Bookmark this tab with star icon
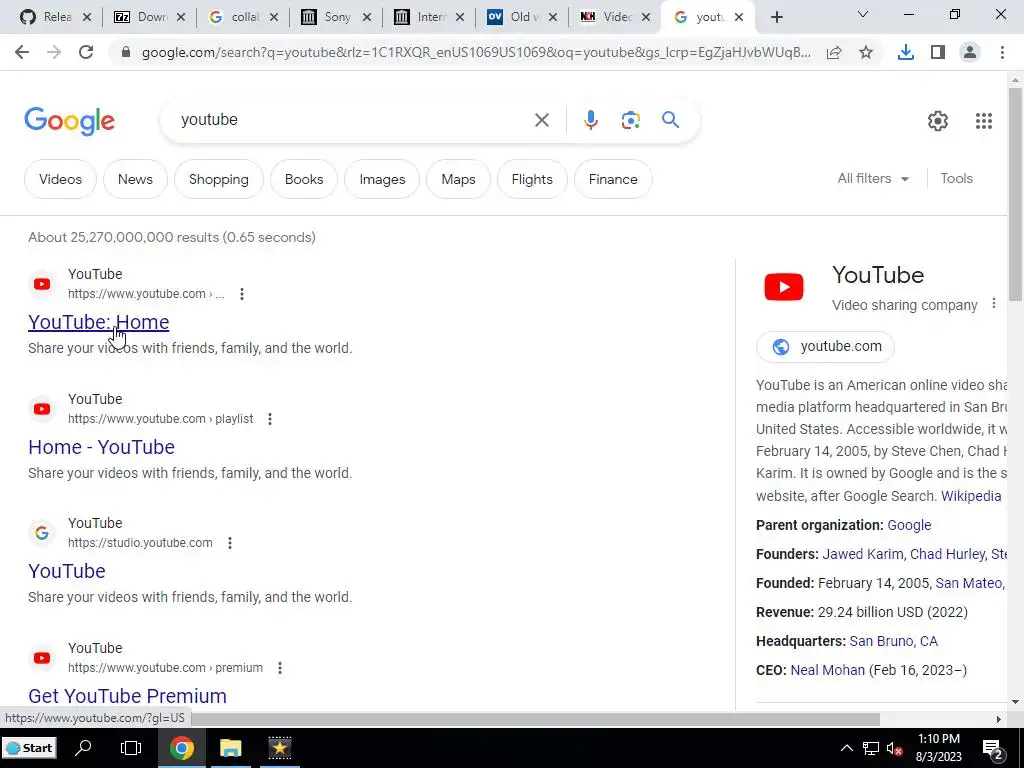The width and height of the screenshot is (1024, 768). 866,52
